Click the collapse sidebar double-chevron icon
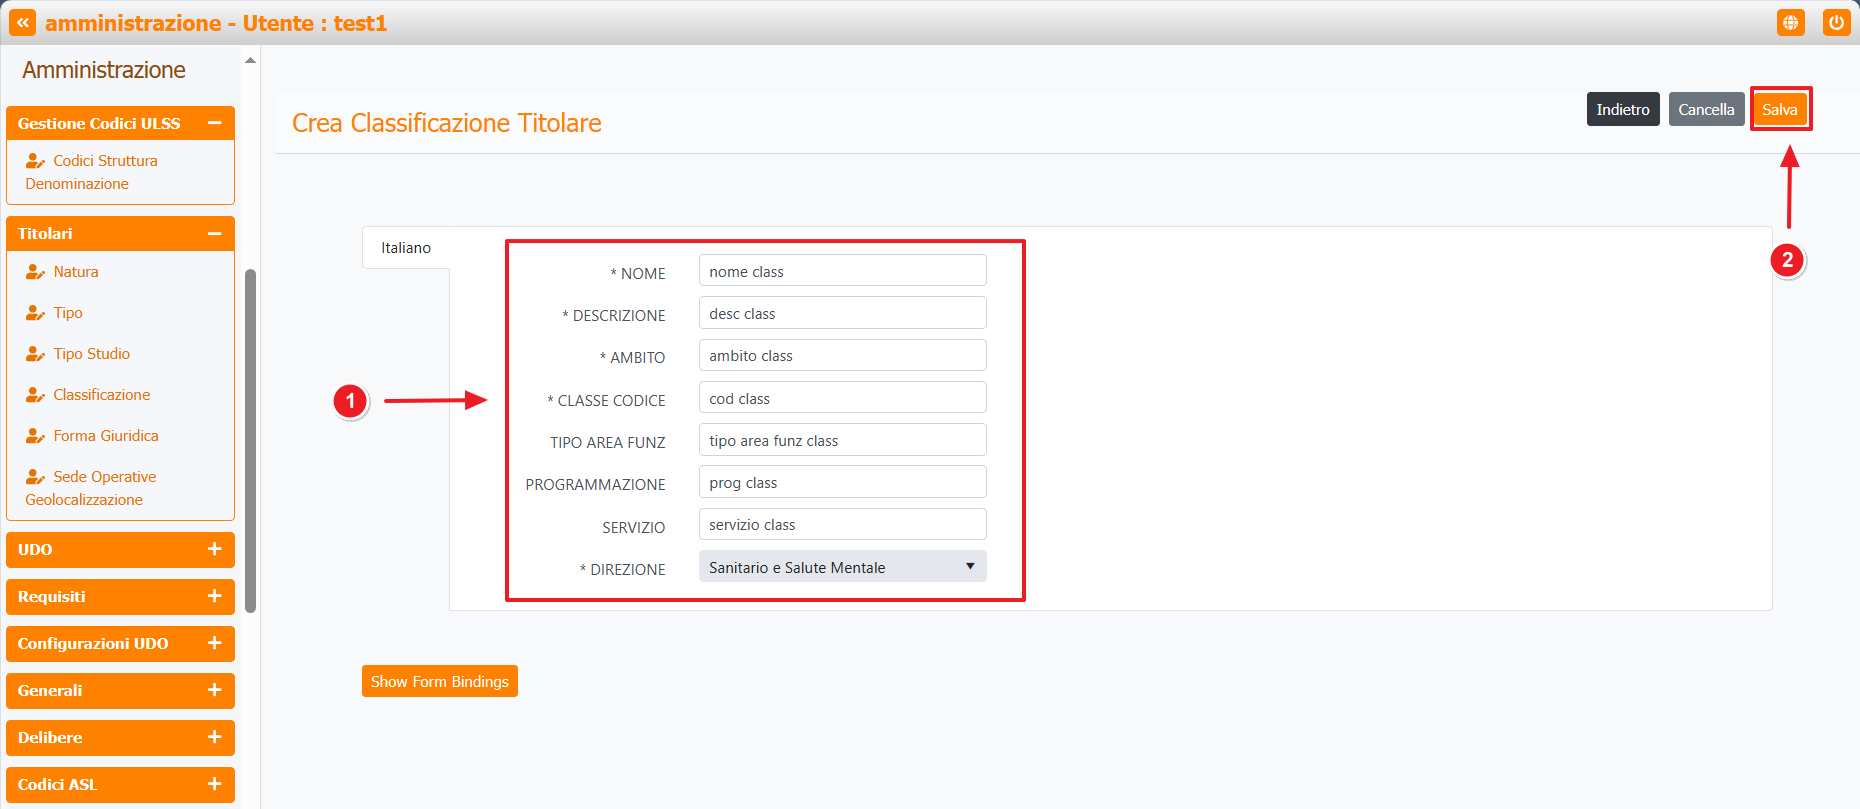1860x809 pixels. (22, 23)
